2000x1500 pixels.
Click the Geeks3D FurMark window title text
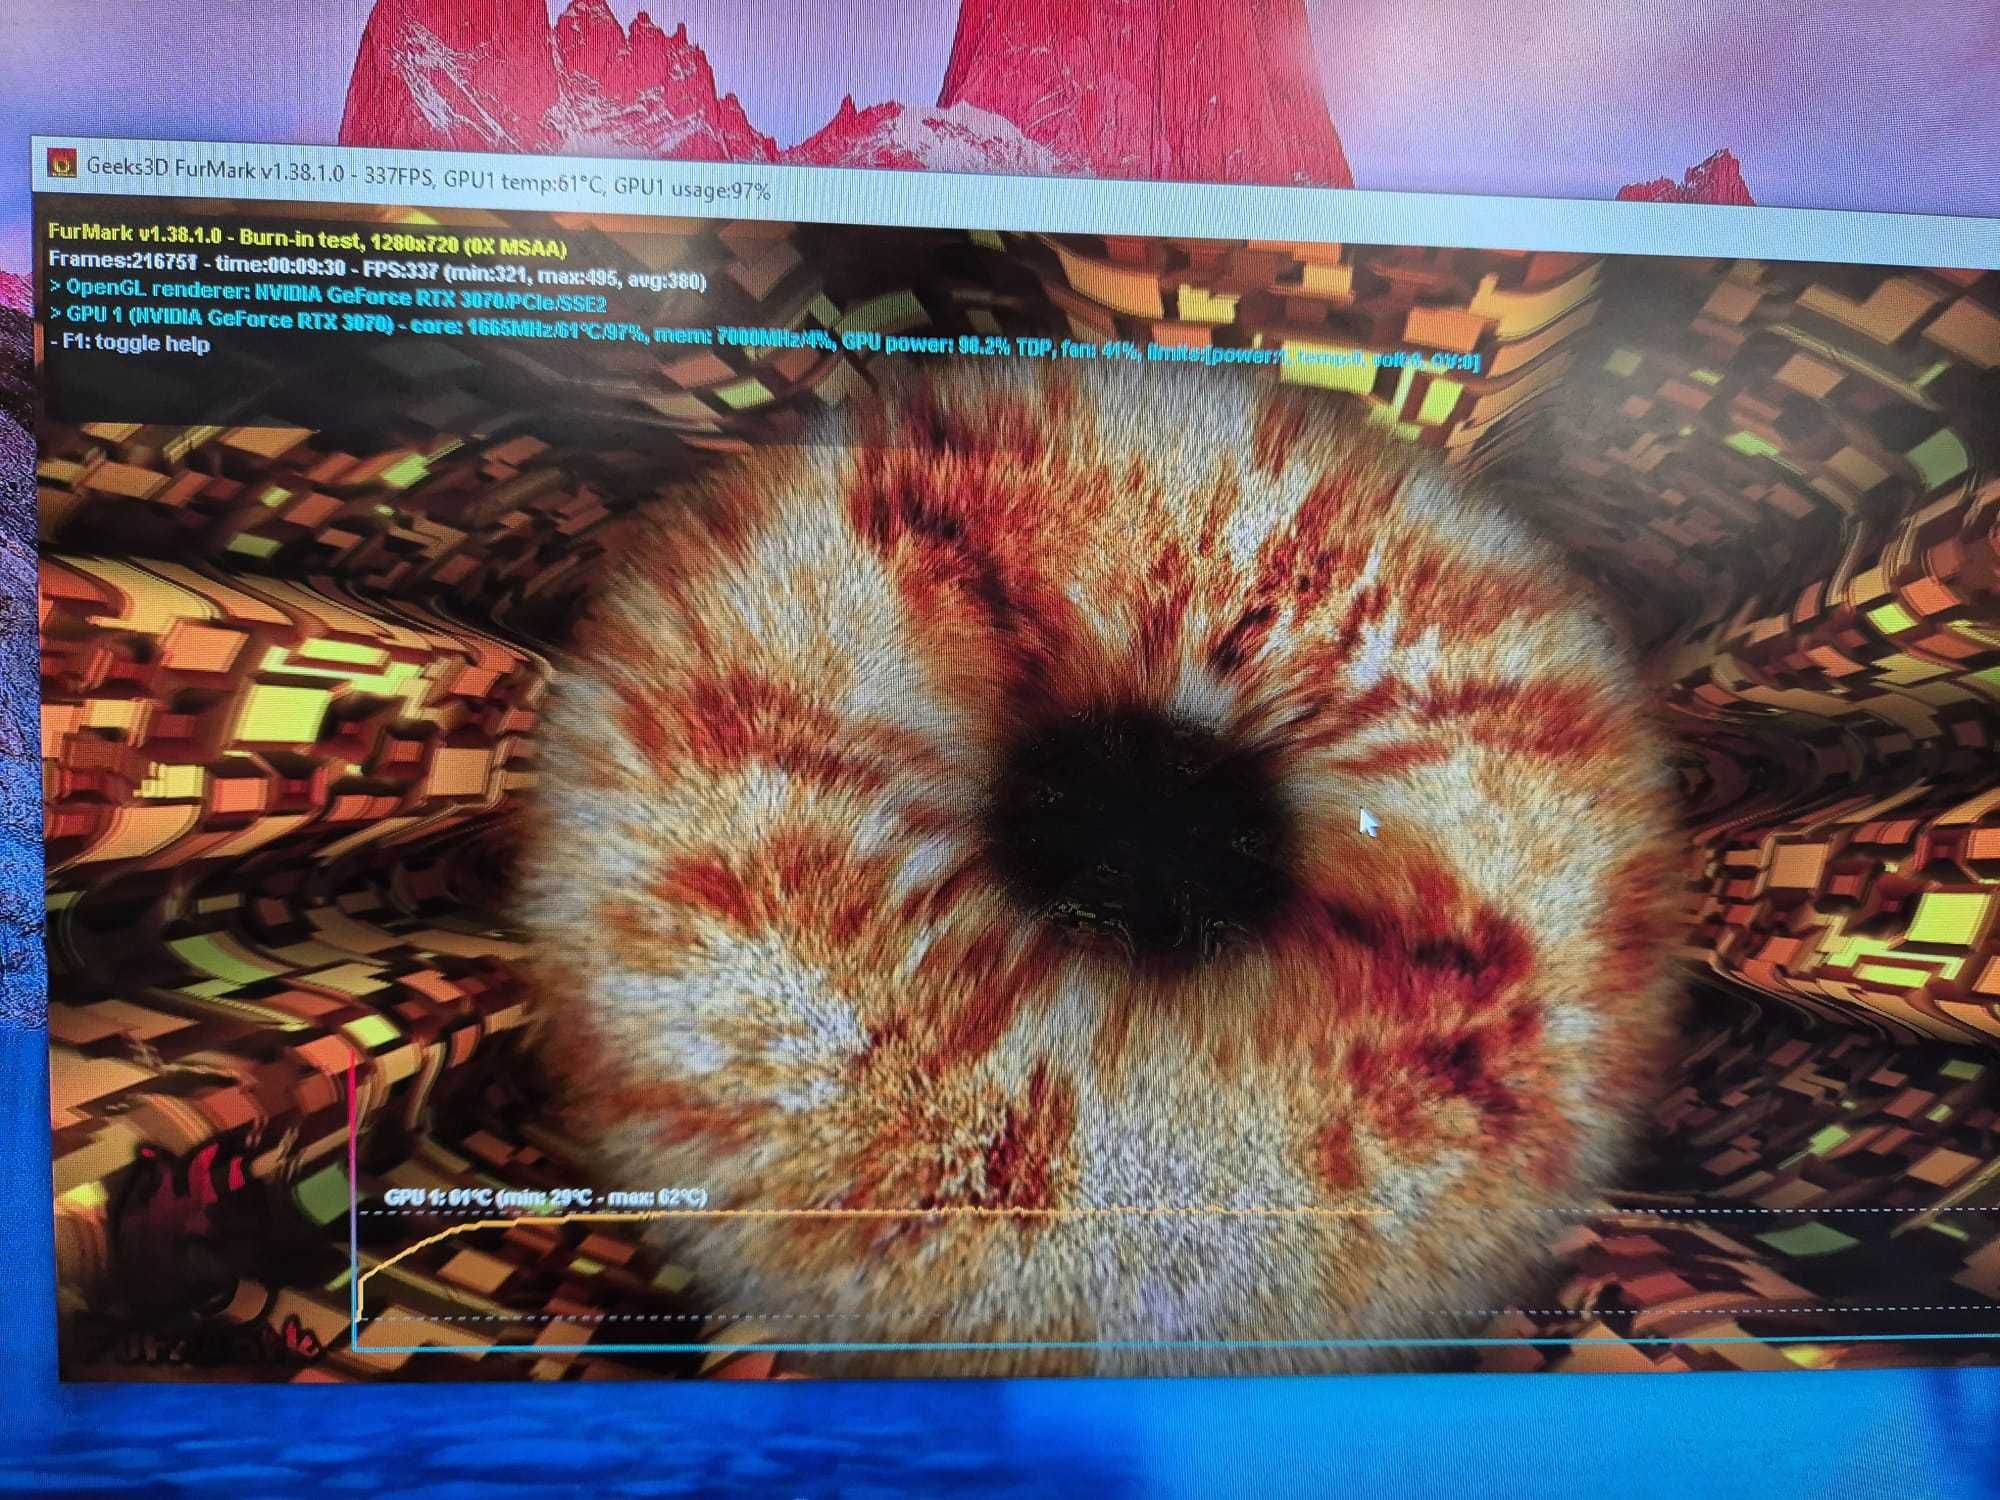(429, 179)
